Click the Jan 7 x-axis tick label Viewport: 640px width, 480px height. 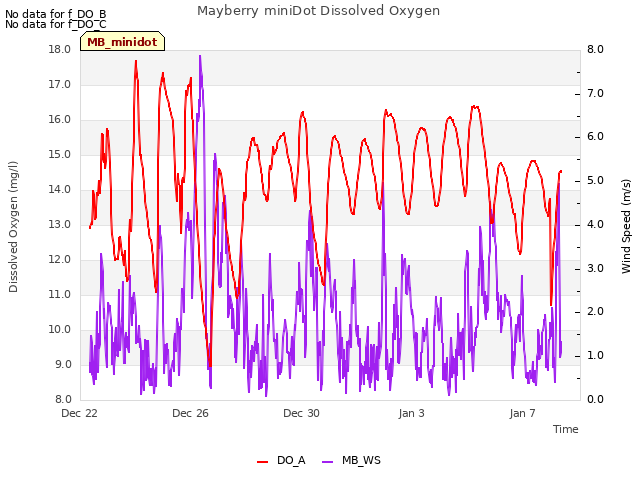click(x=522, y=413)
